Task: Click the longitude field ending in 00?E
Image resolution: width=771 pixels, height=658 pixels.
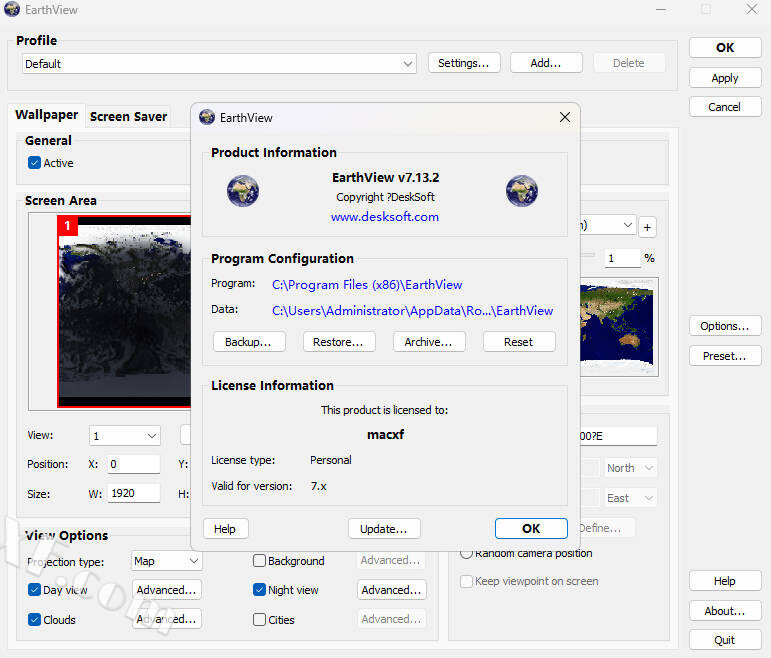Action: tap(618, 436)
